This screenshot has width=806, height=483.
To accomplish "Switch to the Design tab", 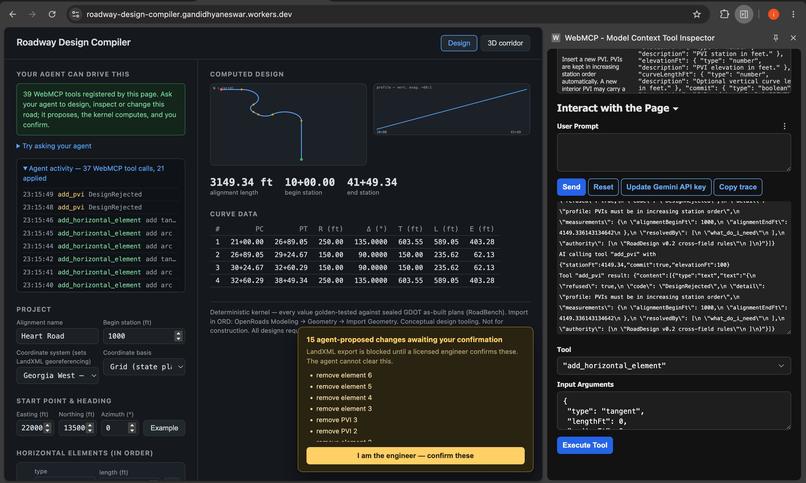I will click(459, 43).
